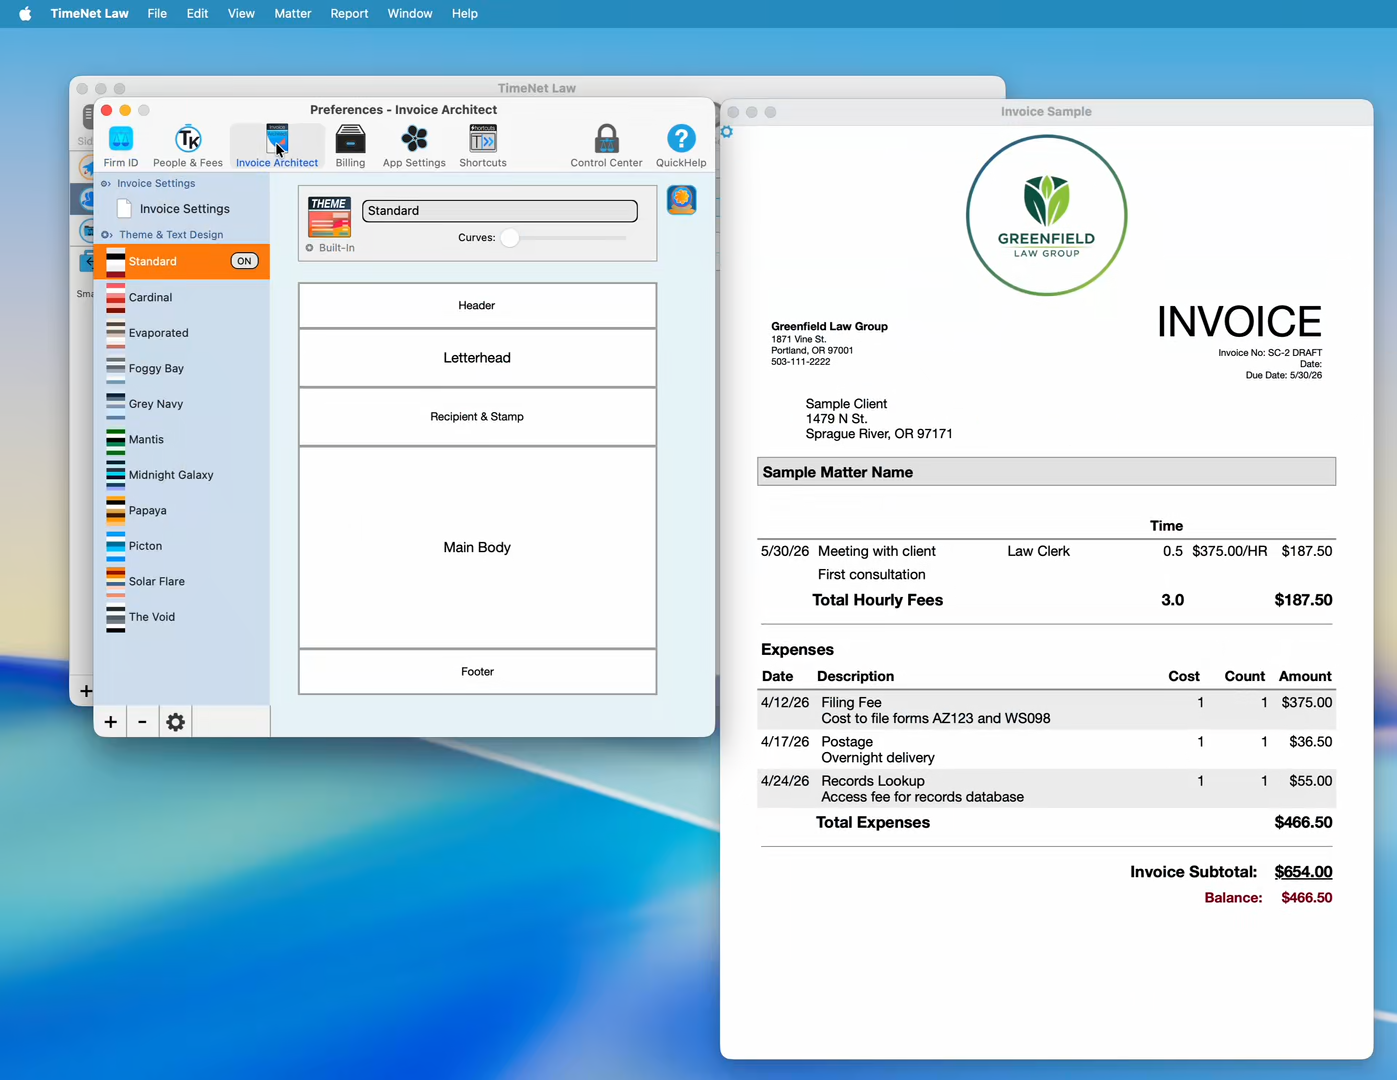Click the Total Expenses label
This screenshot has width=1397, height=1080.
(x=872, y=822)
